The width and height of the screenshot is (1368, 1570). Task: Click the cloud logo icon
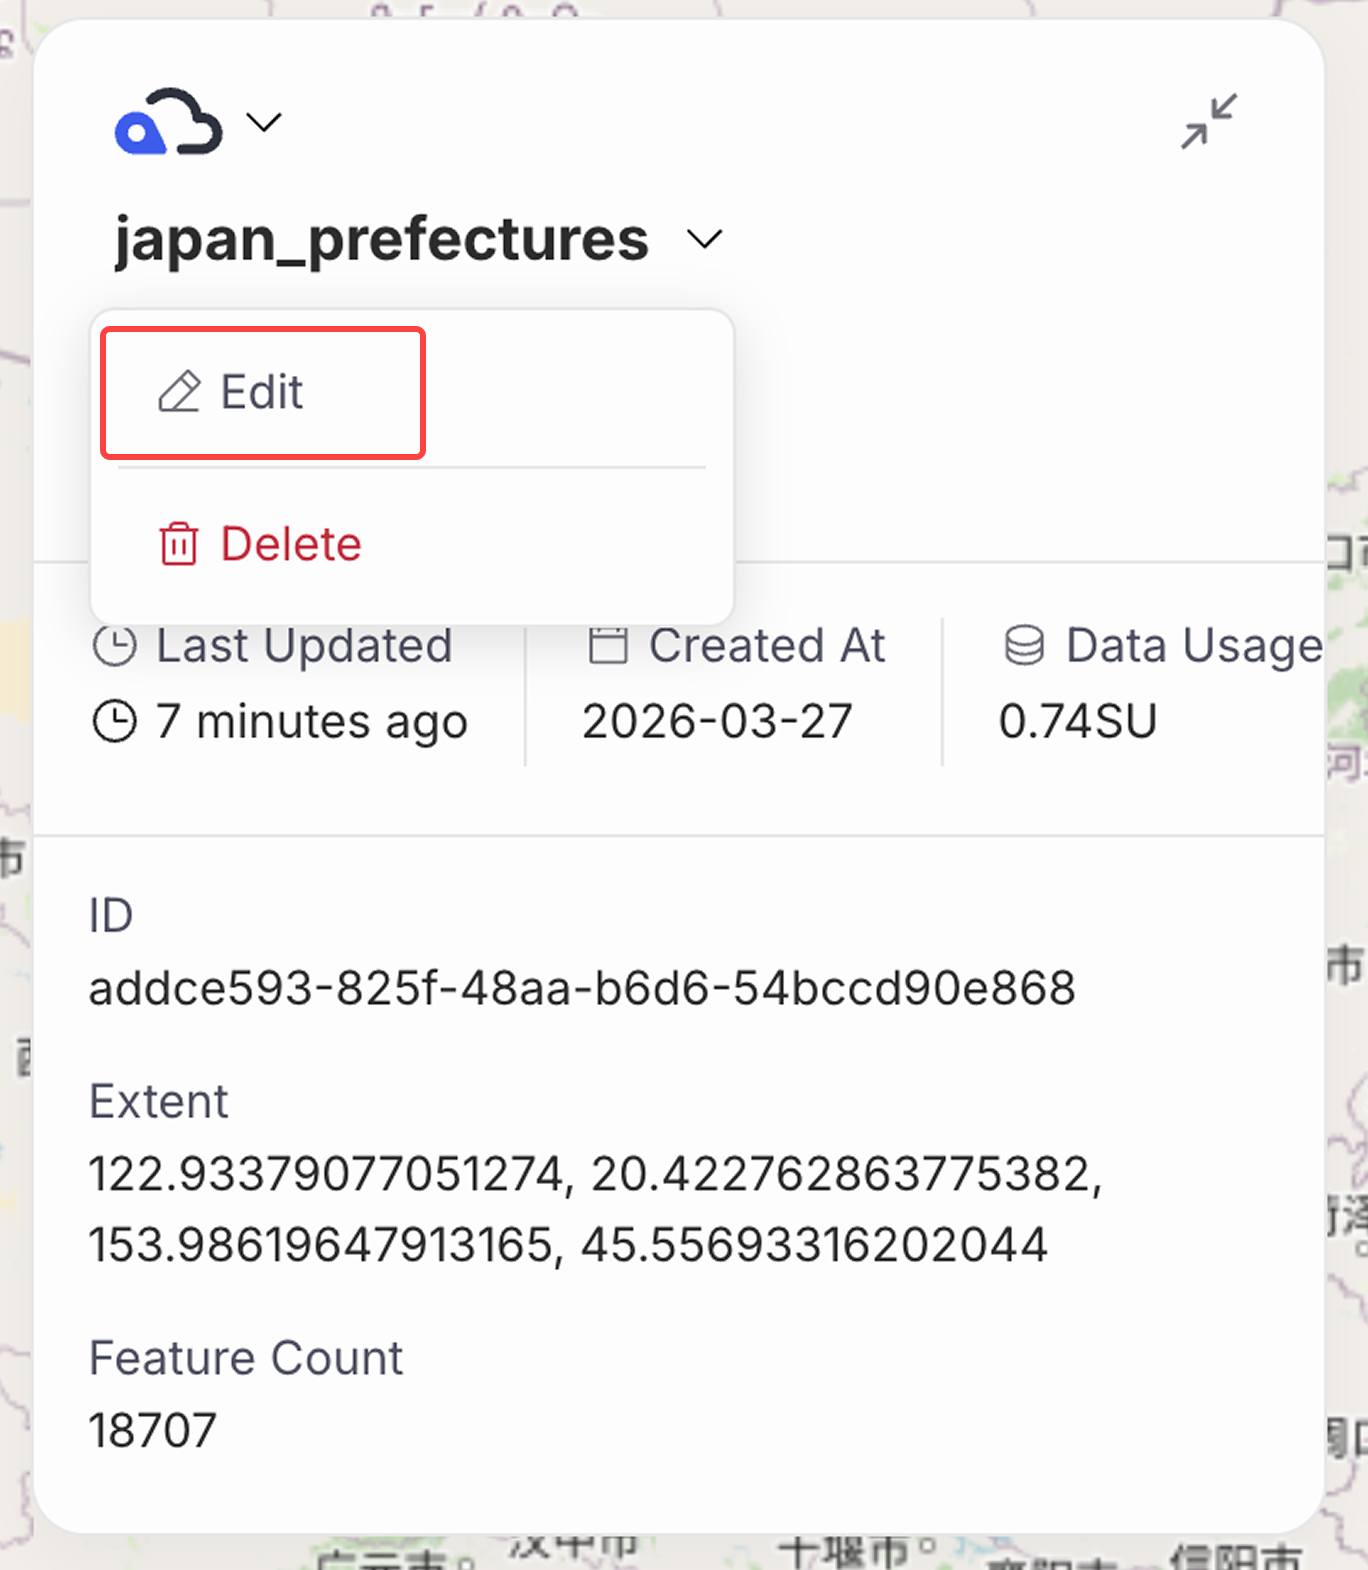click(x=168, y=123)
